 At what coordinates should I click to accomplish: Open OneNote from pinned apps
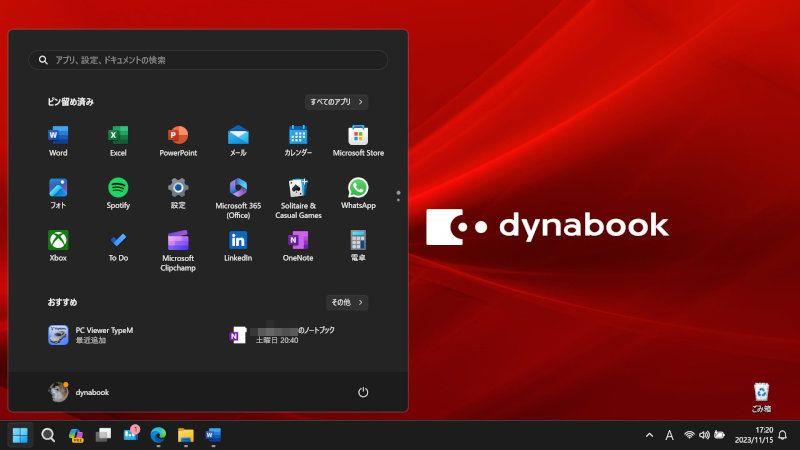[298, 246]
